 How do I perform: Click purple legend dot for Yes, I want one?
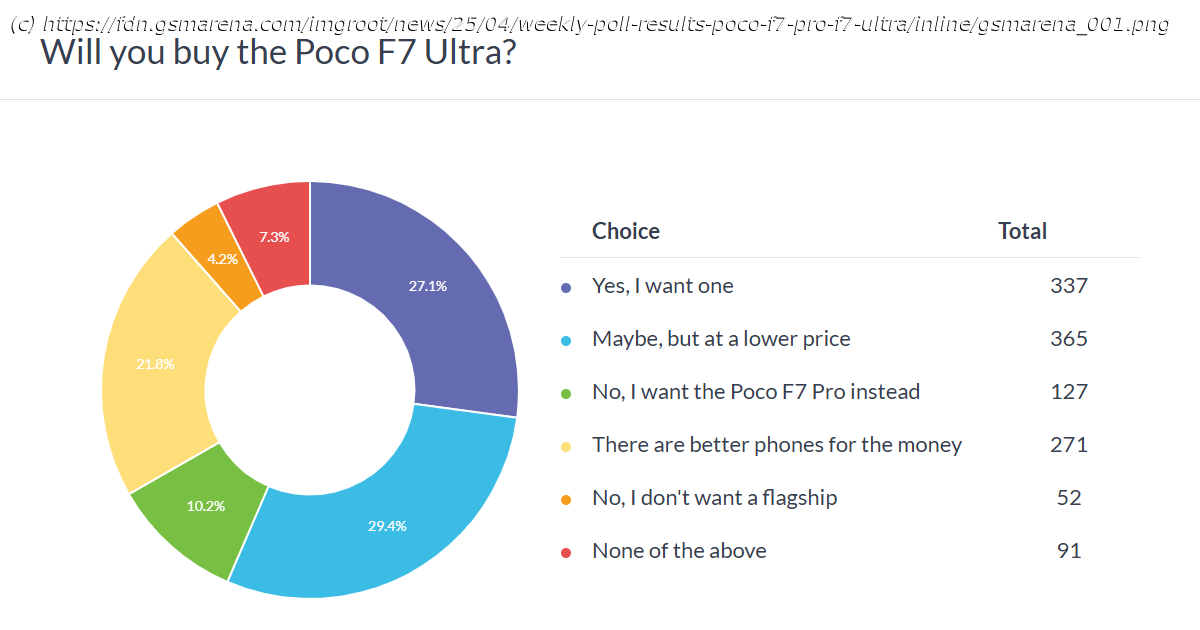pyautogui.click(x=566, y=287)
